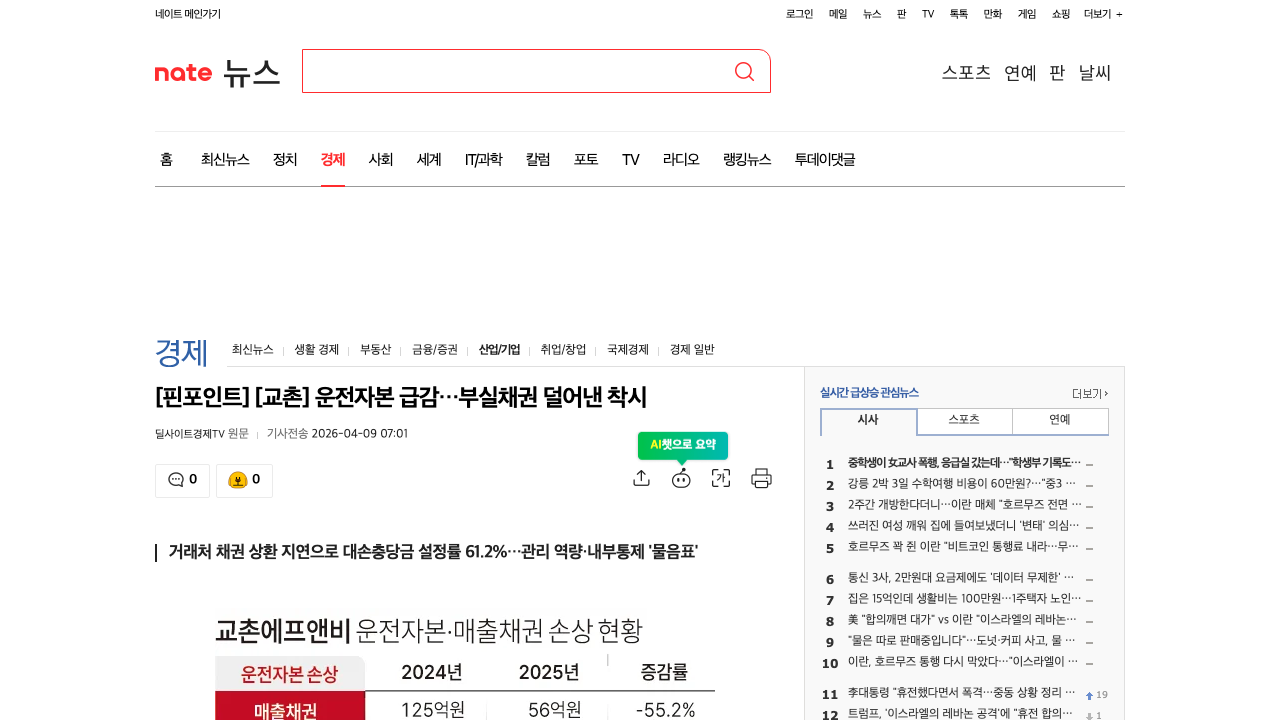Open 최신뉴스 in main navigation
Screen dimensions: 1280x720
tap(225, 159)
